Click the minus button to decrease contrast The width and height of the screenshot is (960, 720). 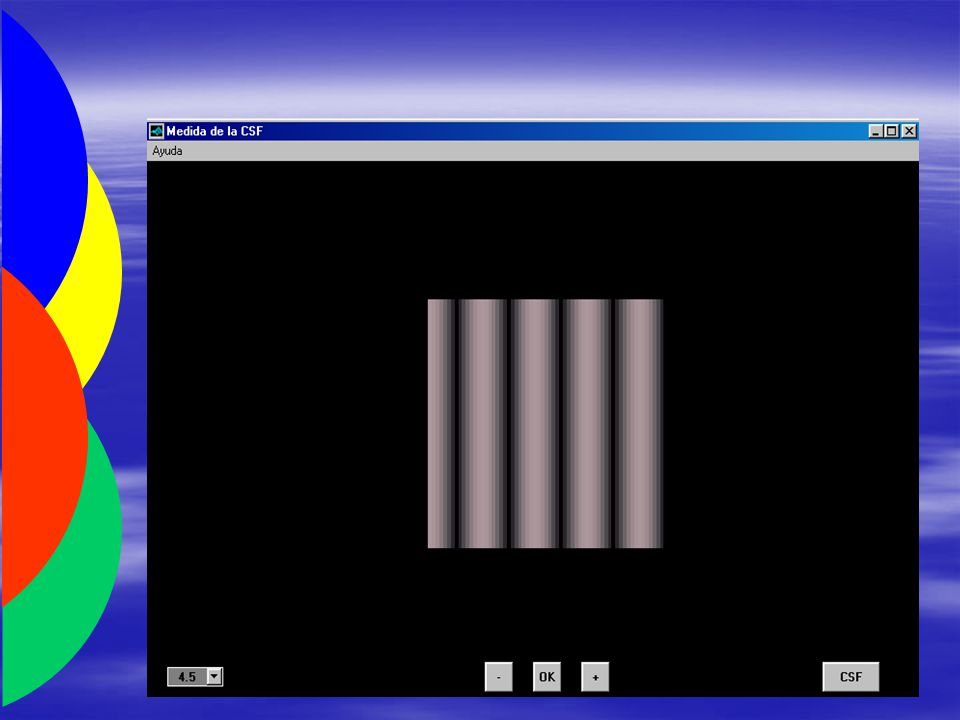coord(498,677)
